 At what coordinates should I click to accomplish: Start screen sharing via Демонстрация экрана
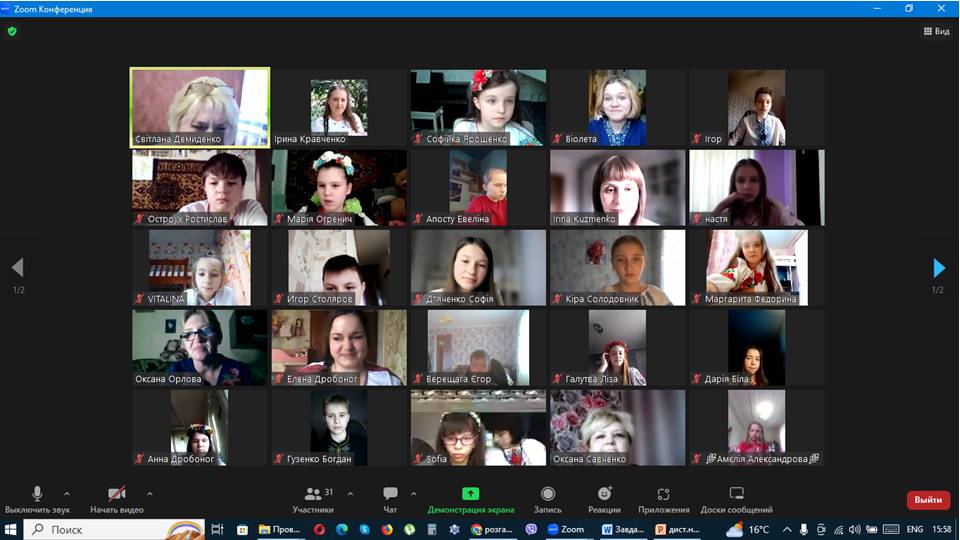pyautogui.click(x=470, y=497)
